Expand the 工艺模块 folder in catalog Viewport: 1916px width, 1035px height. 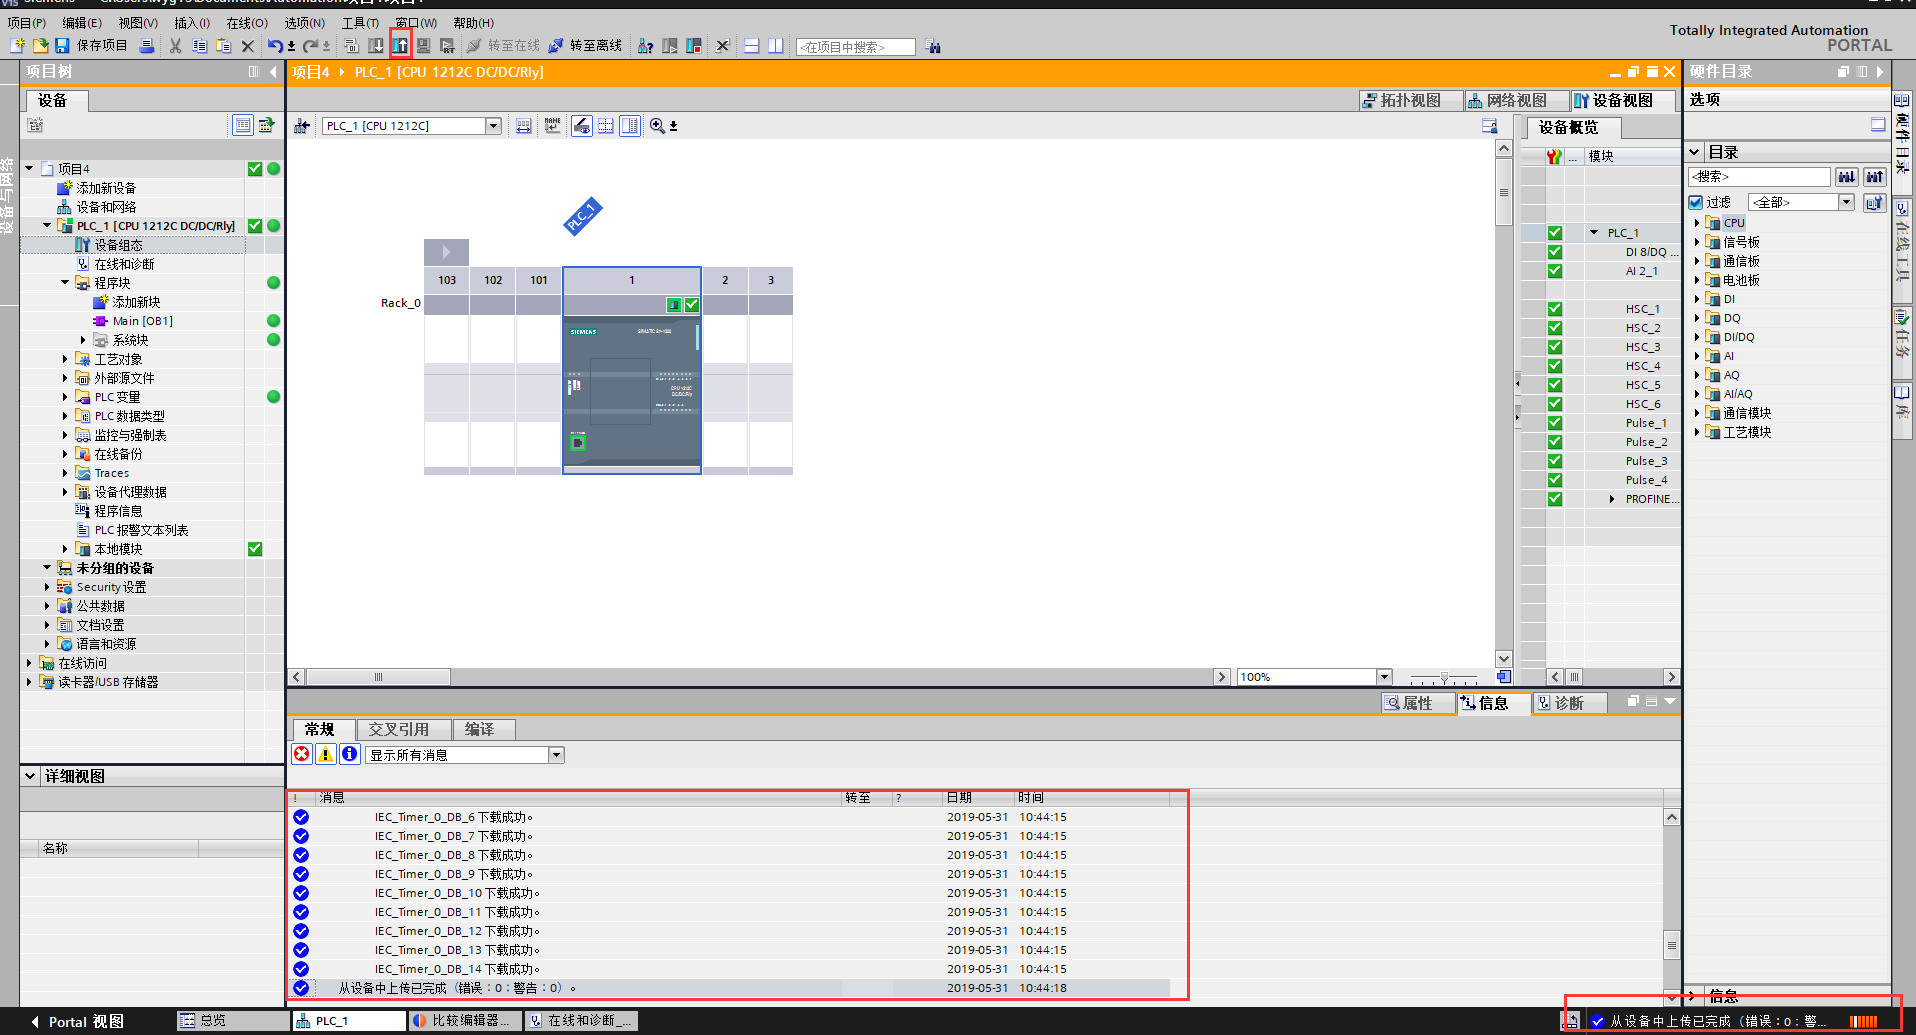click(1697, 432)
